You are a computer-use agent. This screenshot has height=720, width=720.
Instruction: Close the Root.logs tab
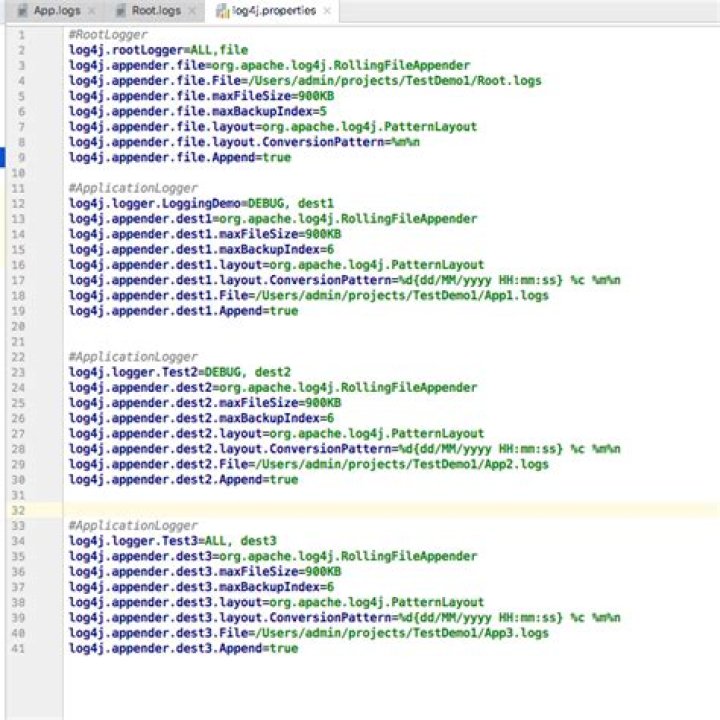tap(192, 11)
